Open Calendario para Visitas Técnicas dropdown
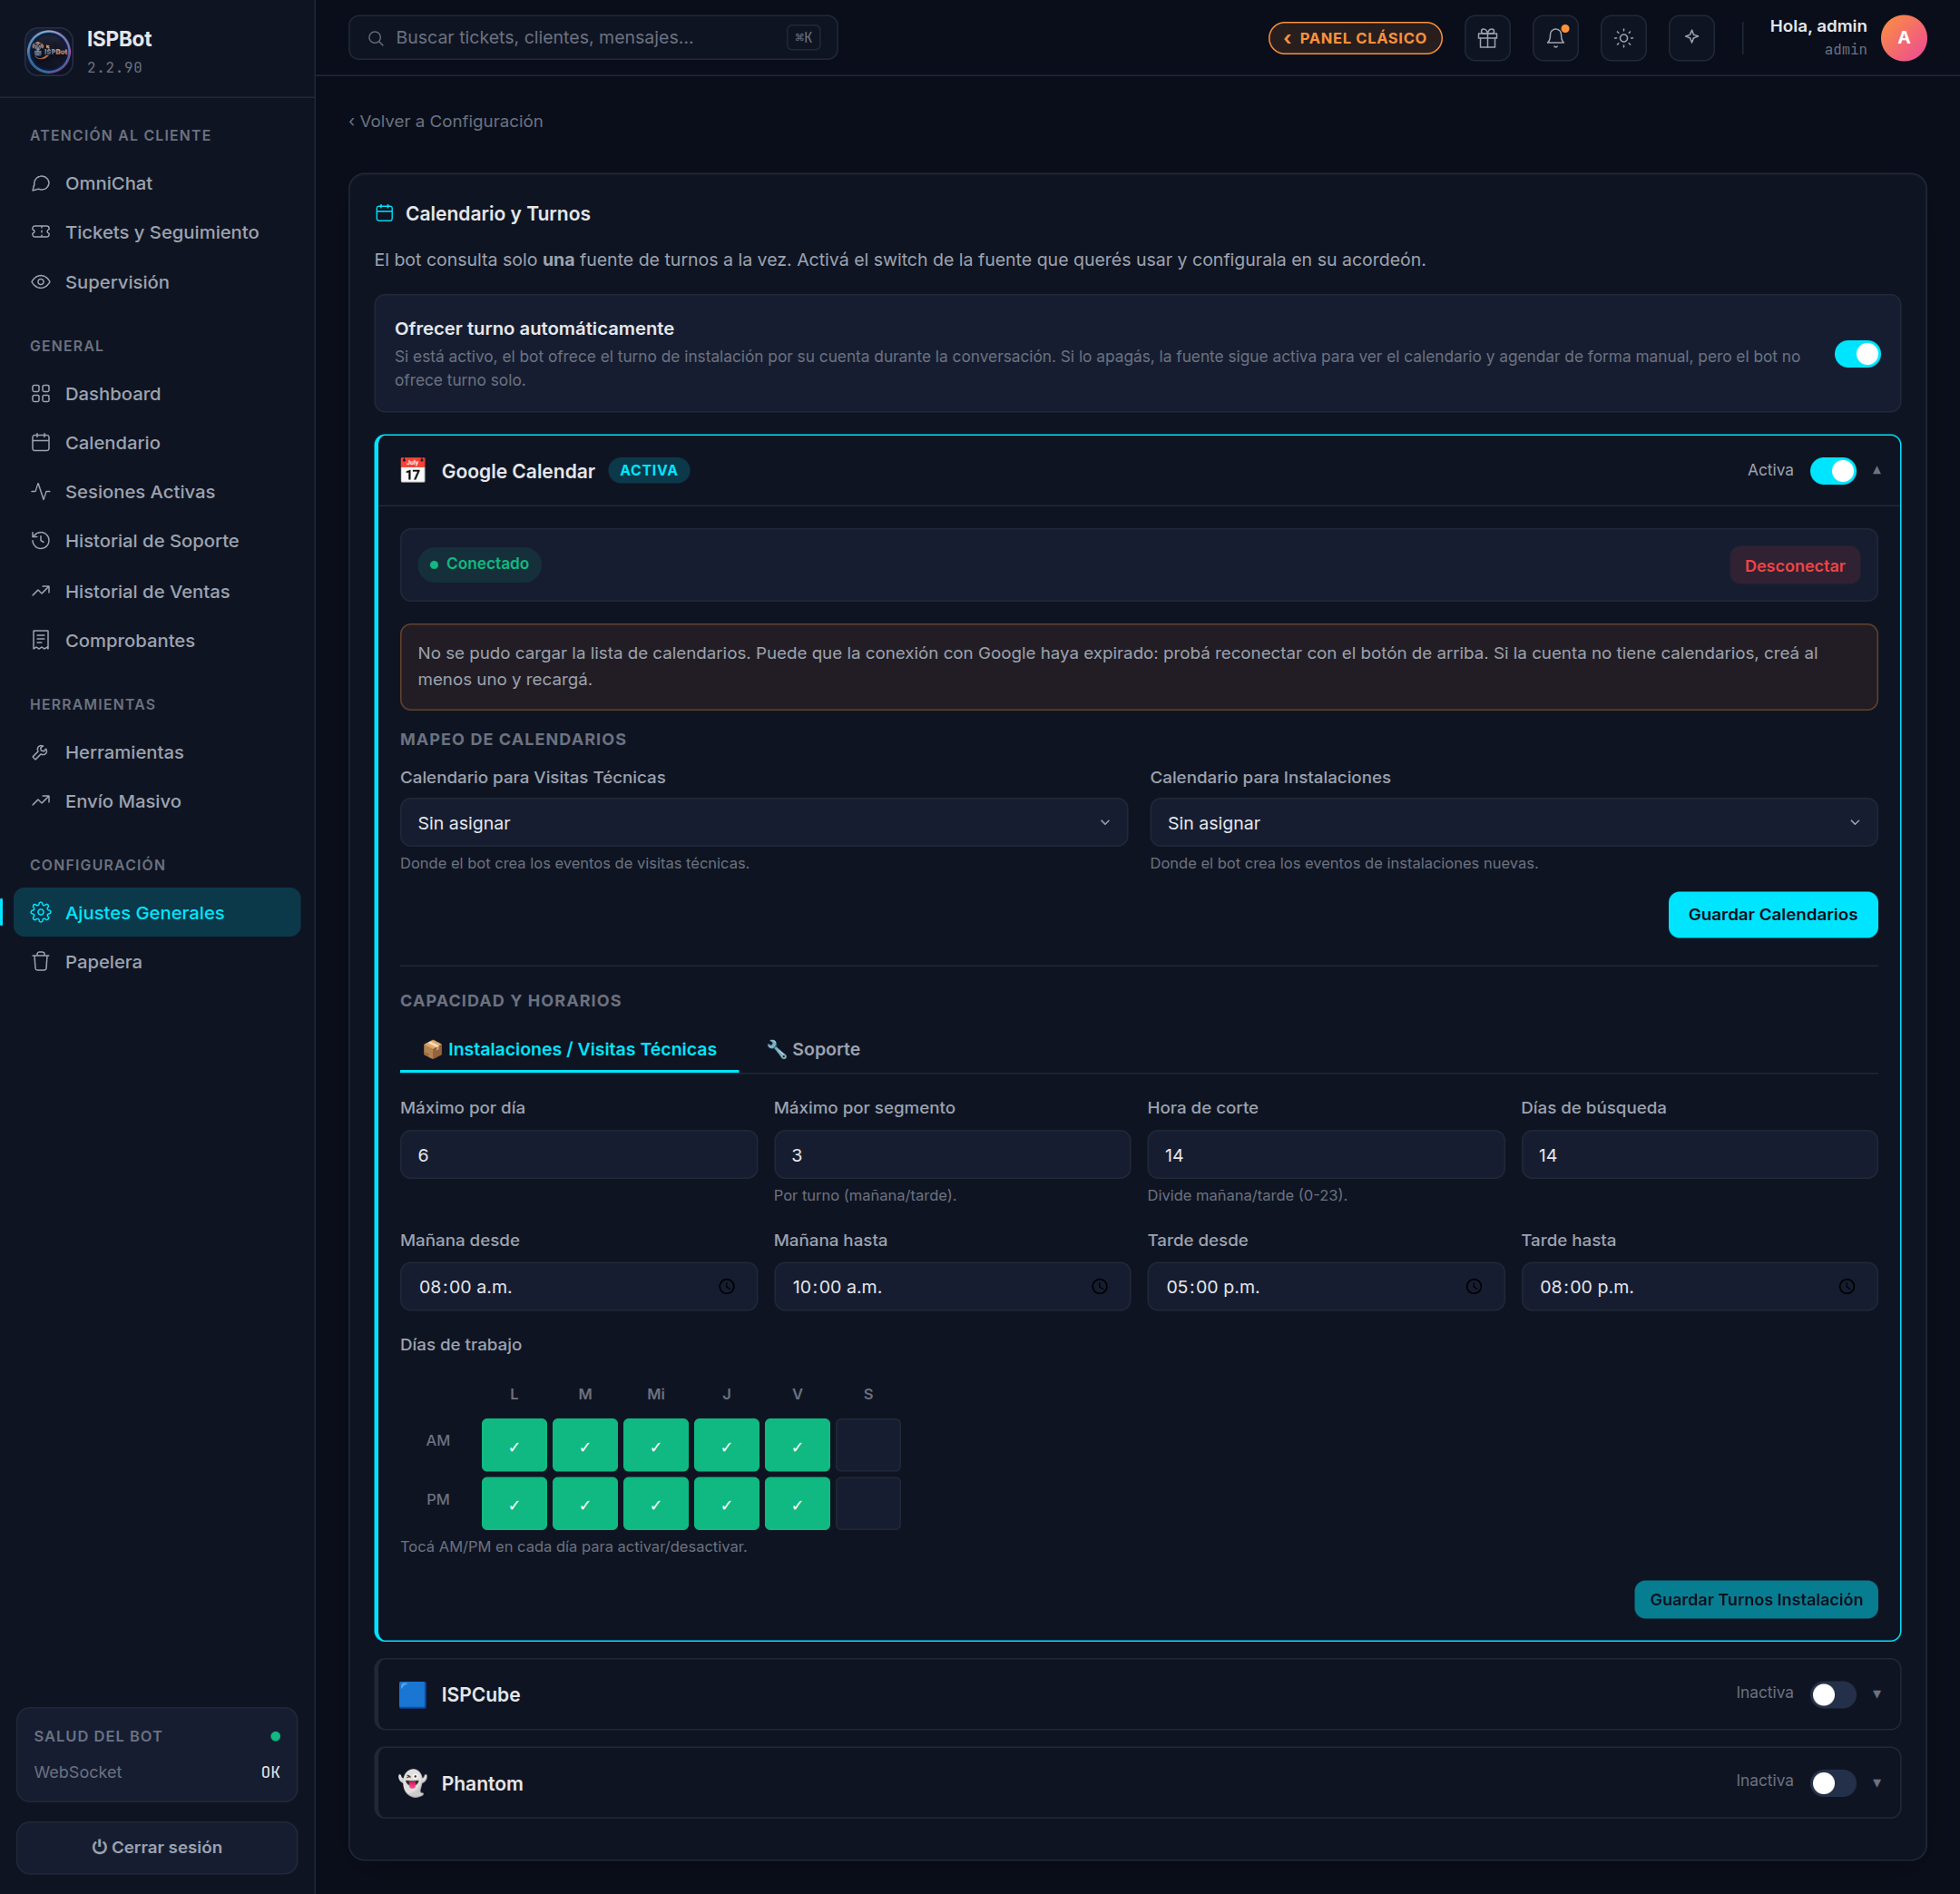 (764, 822)
